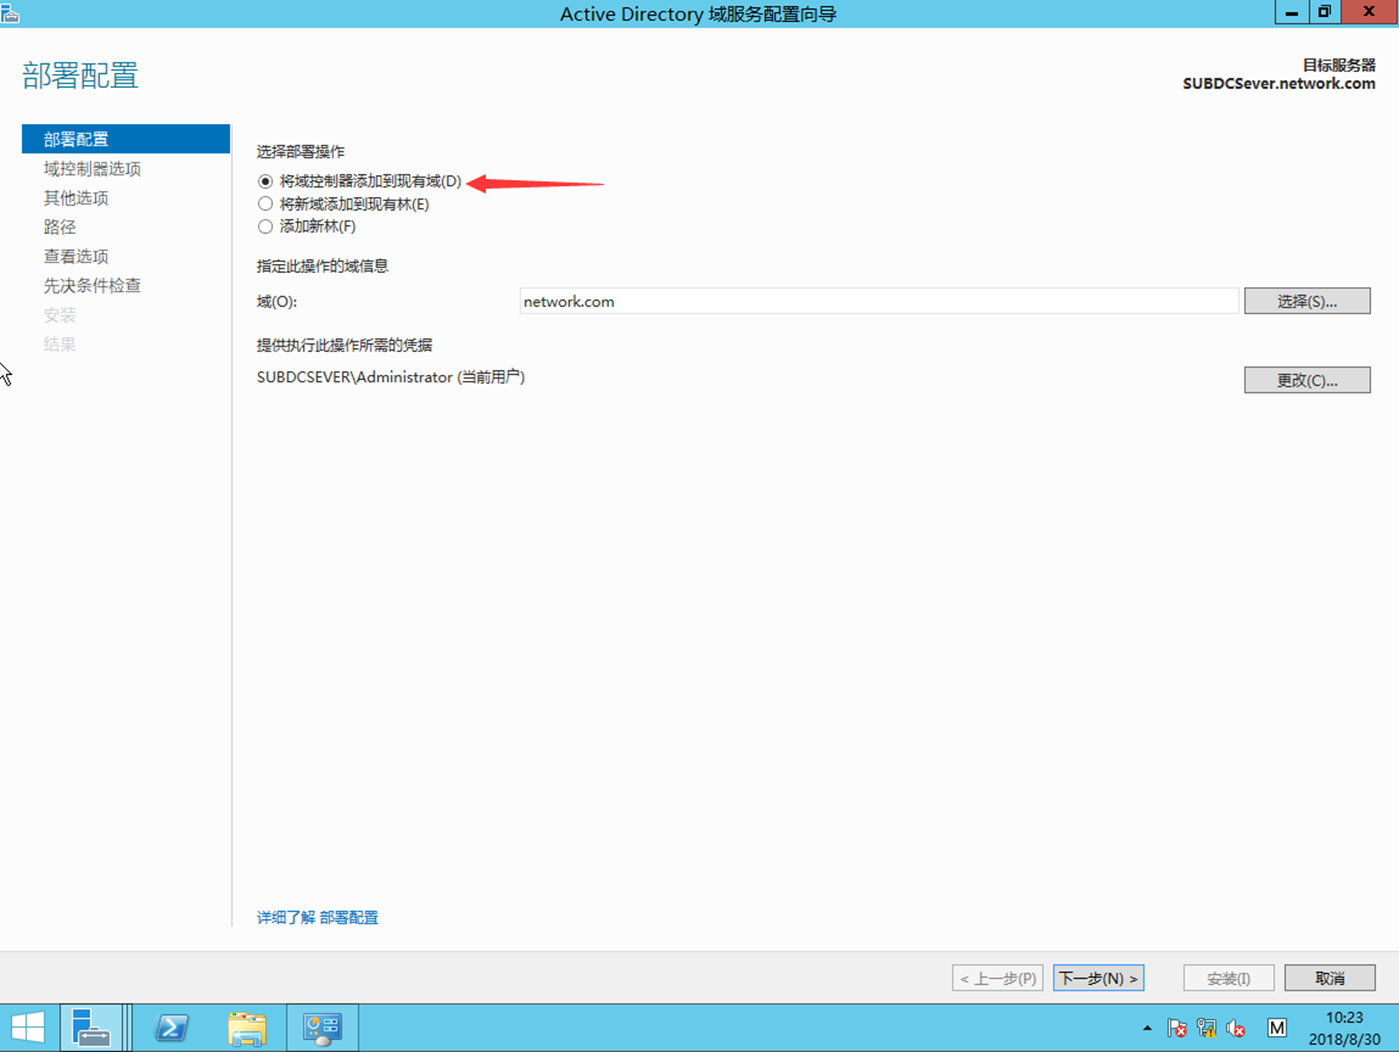1399x1052 pixels.
Task: Open the network status tray icon
Action: pyautogui.click(x=1207, y=1028)
